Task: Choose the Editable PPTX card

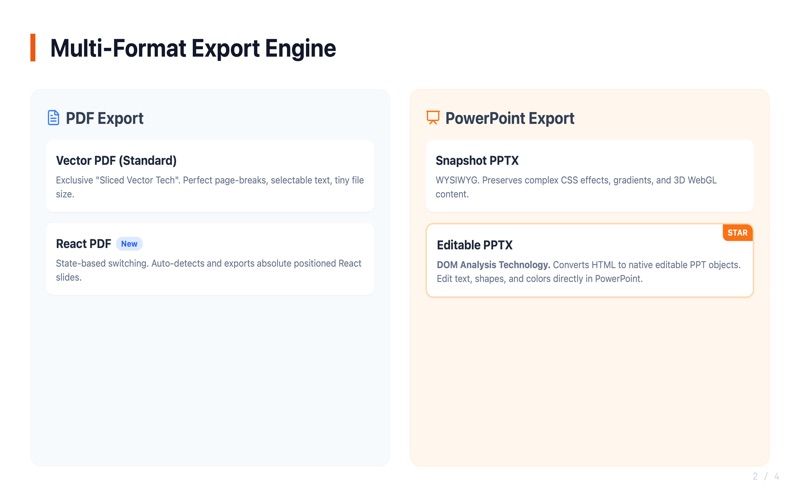Action: point(590,260)
